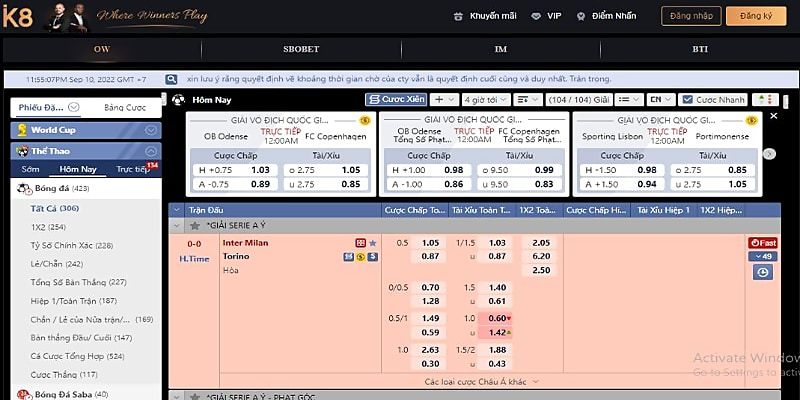The image size is (800, 400).
Task: Toggle Cược Xiên parlay mode
Action: [396, 99]
